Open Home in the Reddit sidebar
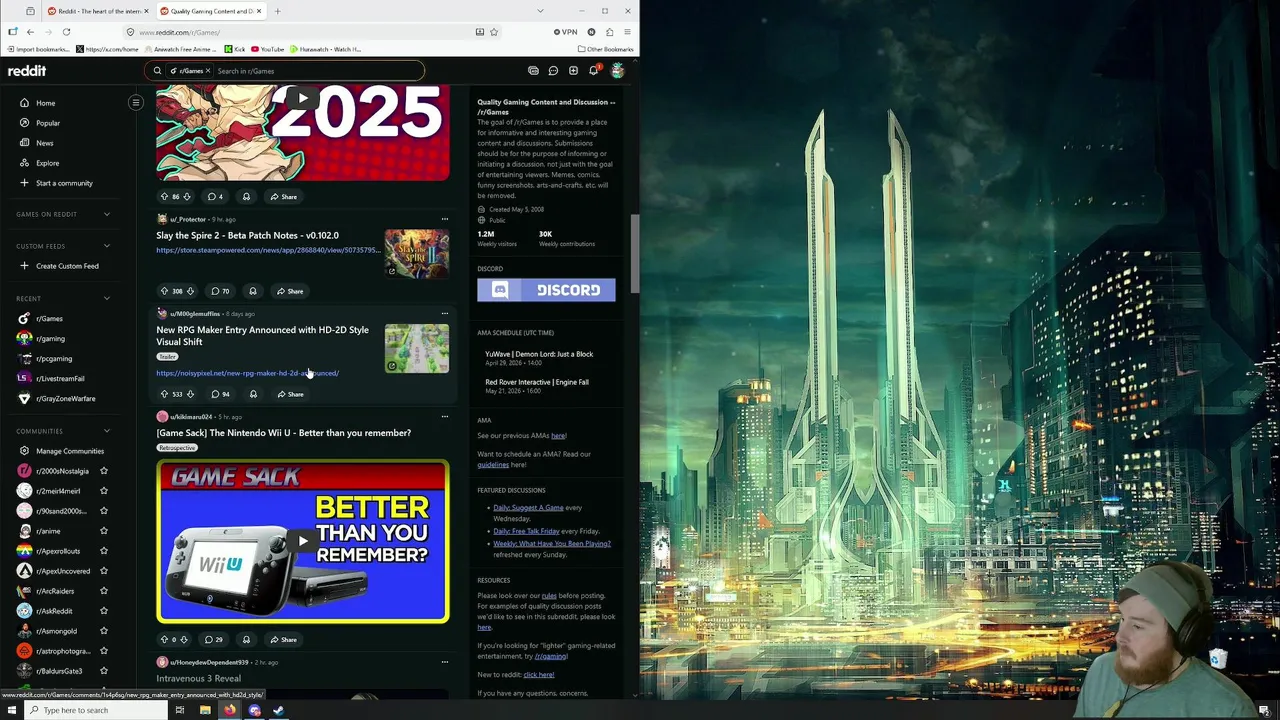The width and height of the screenshot is (1280, 720). point(45,103)
